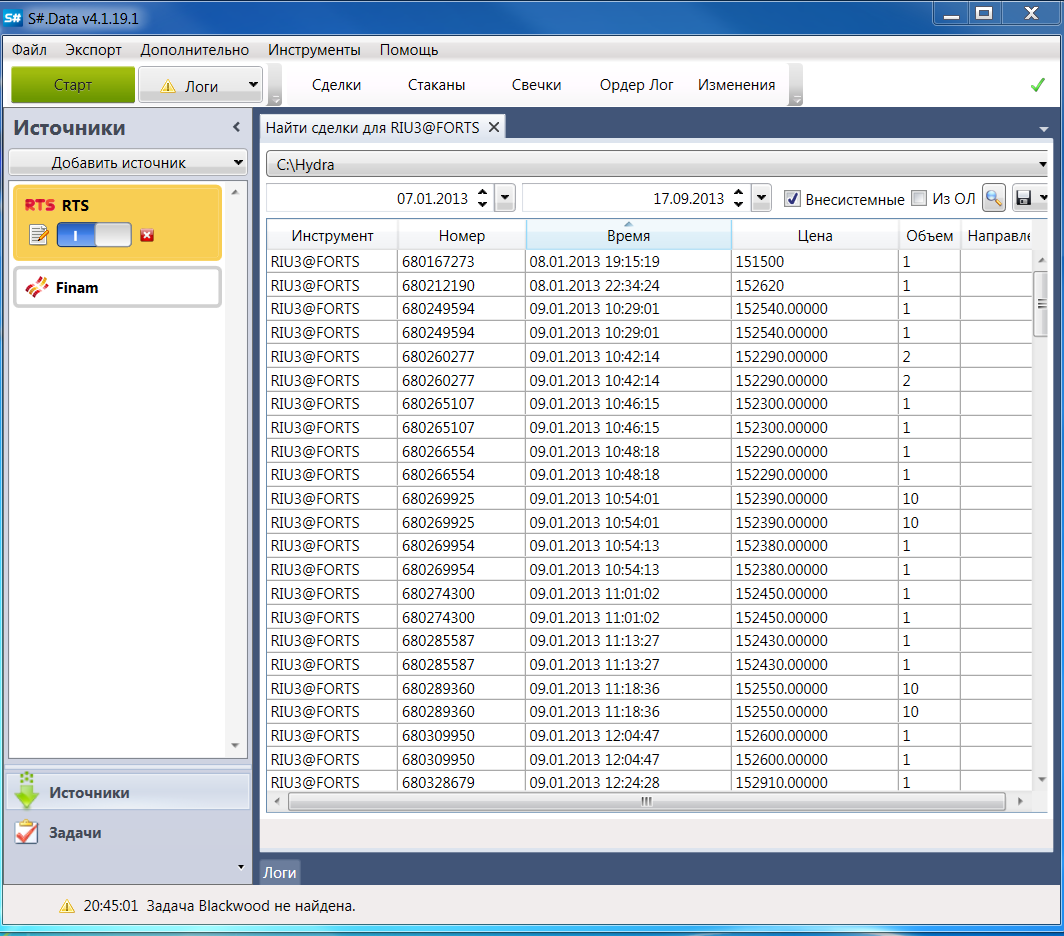Image resolution: width=1064 pixels, height=936 pixels.
Task: Select the Finam source icon
Action: tap(36, 288)
